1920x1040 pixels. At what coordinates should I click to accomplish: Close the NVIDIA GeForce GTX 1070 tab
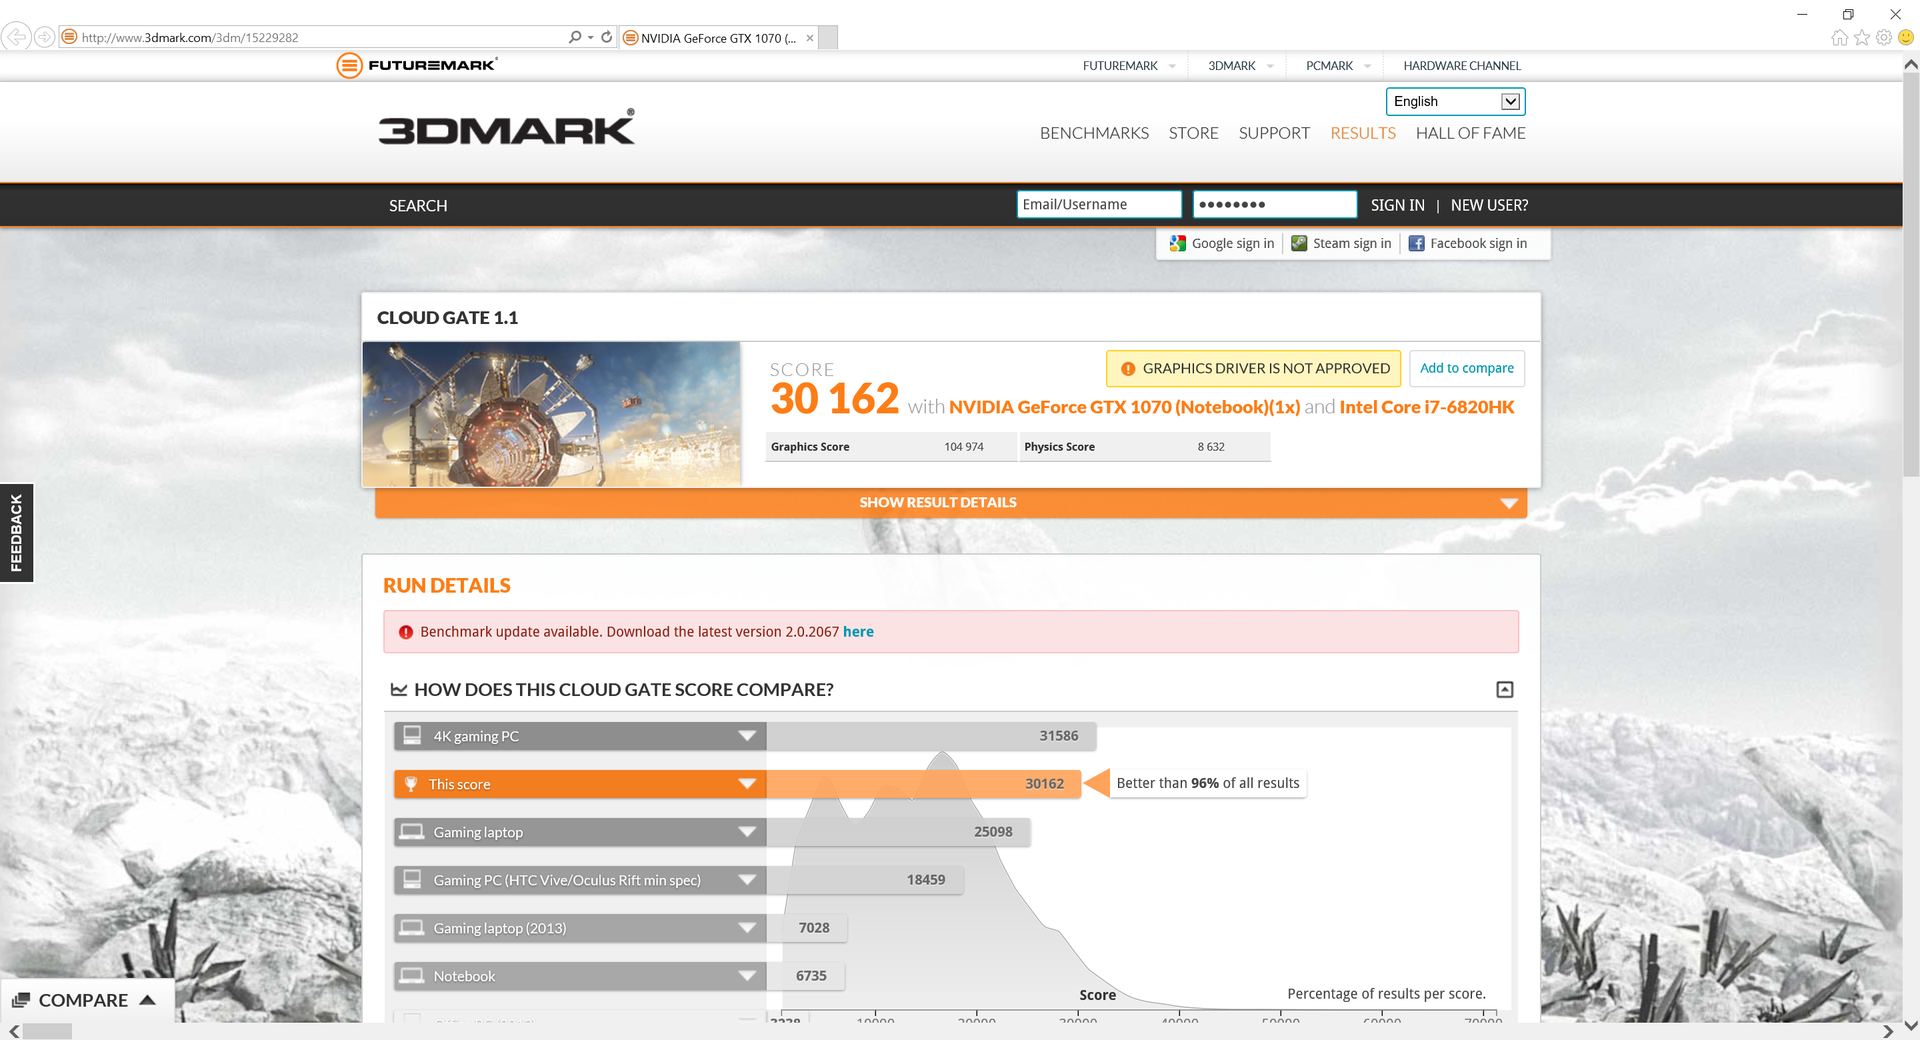(x=810, y=38)
